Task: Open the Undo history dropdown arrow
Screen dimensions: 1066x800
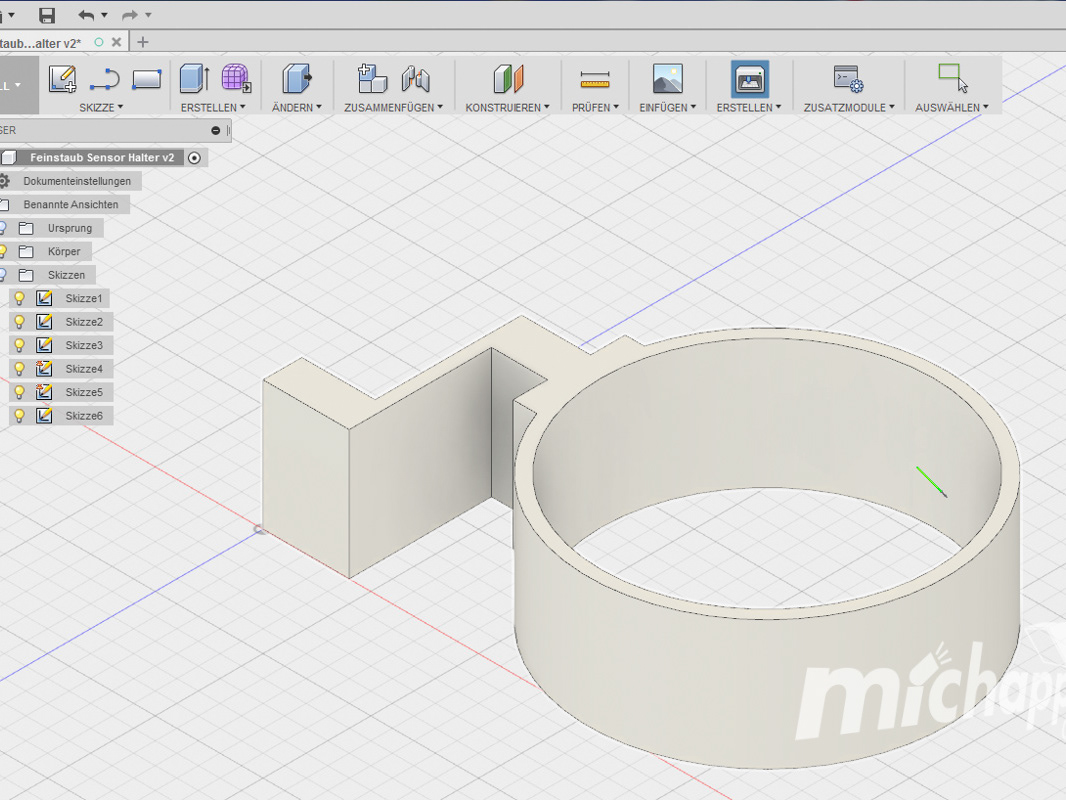Action: pyautogui.click(x=104, y=15)
